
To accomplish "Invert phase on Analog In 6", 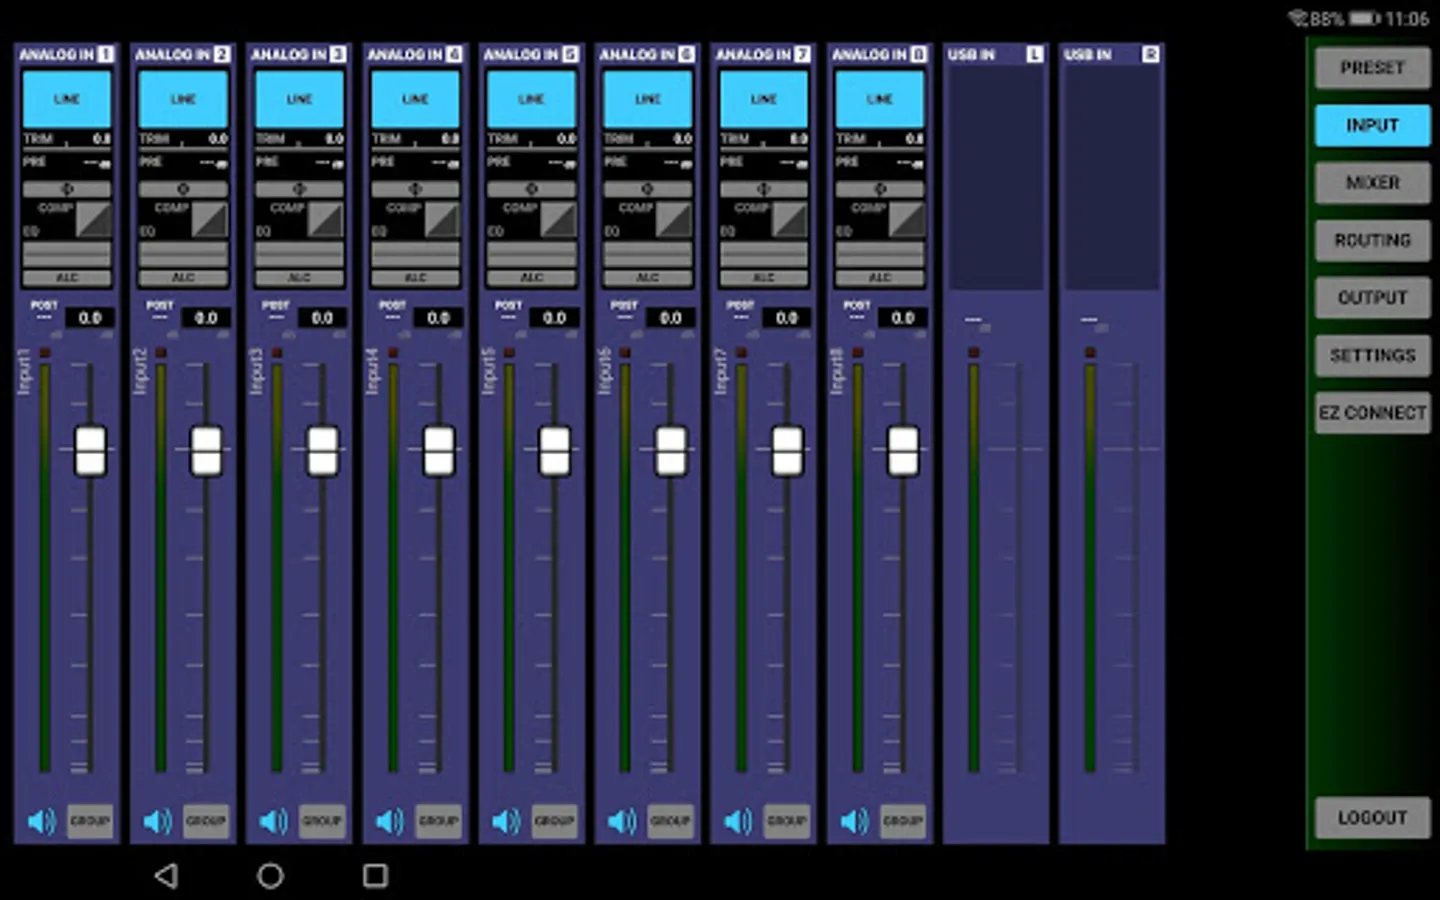I will coord(647,188).
